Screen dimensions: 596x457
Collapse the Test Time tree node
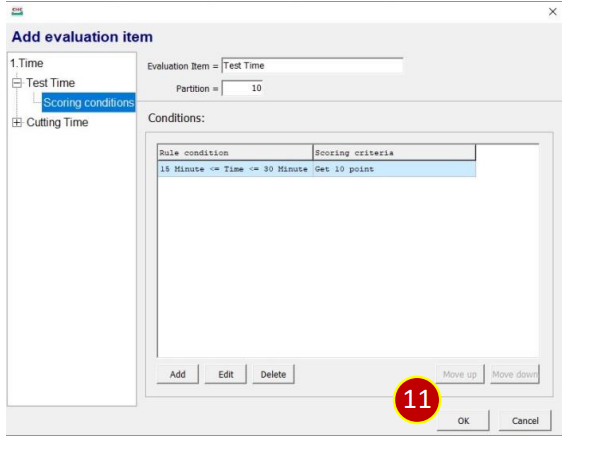tap(17, 83)
